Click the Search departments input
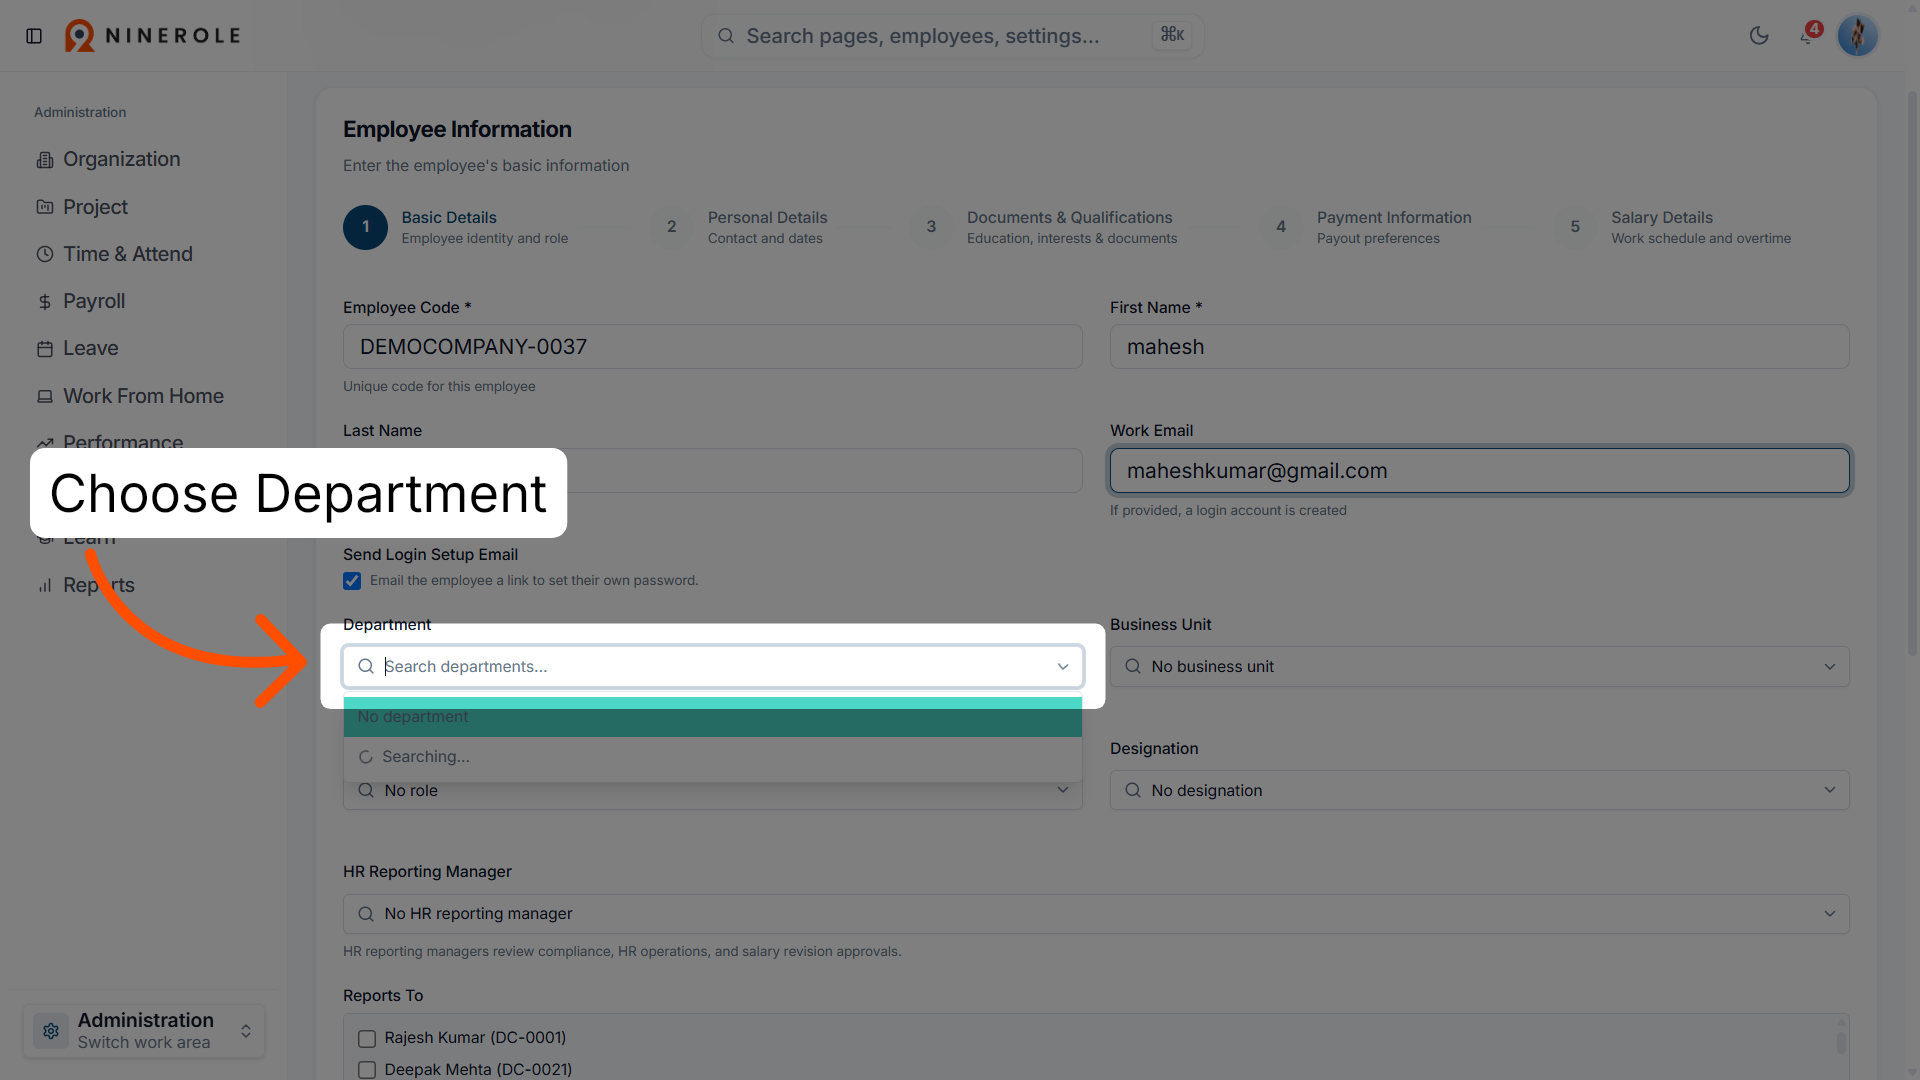 click(x=712, y=667)
